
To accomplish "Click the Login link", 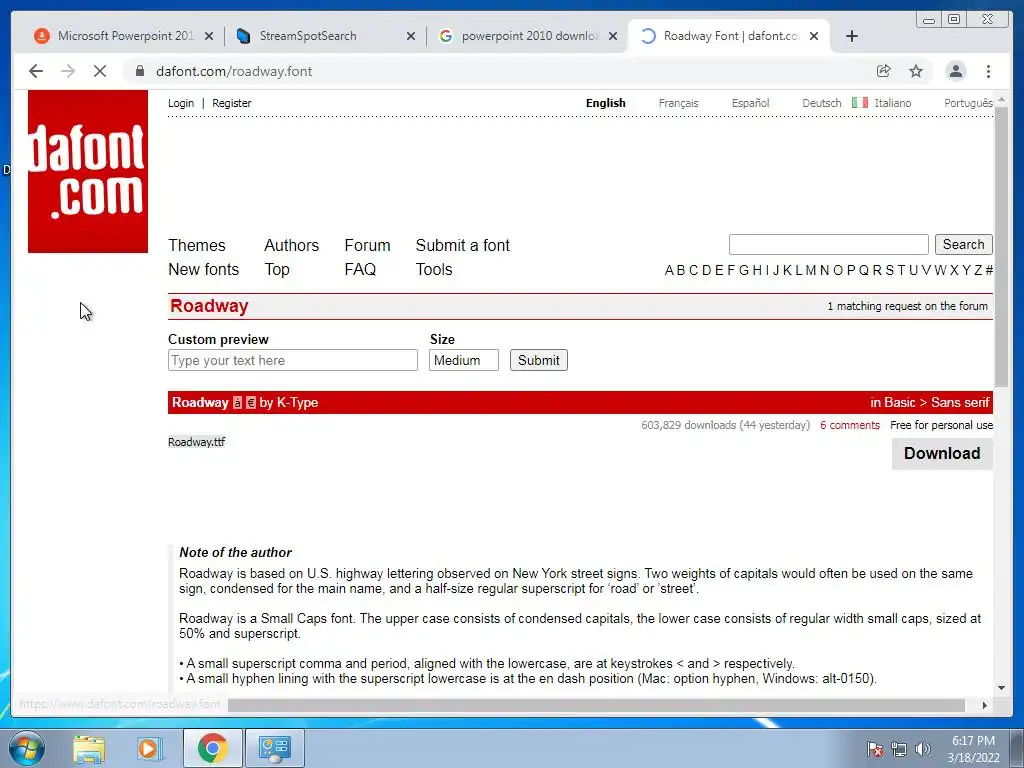I will tap(181, 103).
